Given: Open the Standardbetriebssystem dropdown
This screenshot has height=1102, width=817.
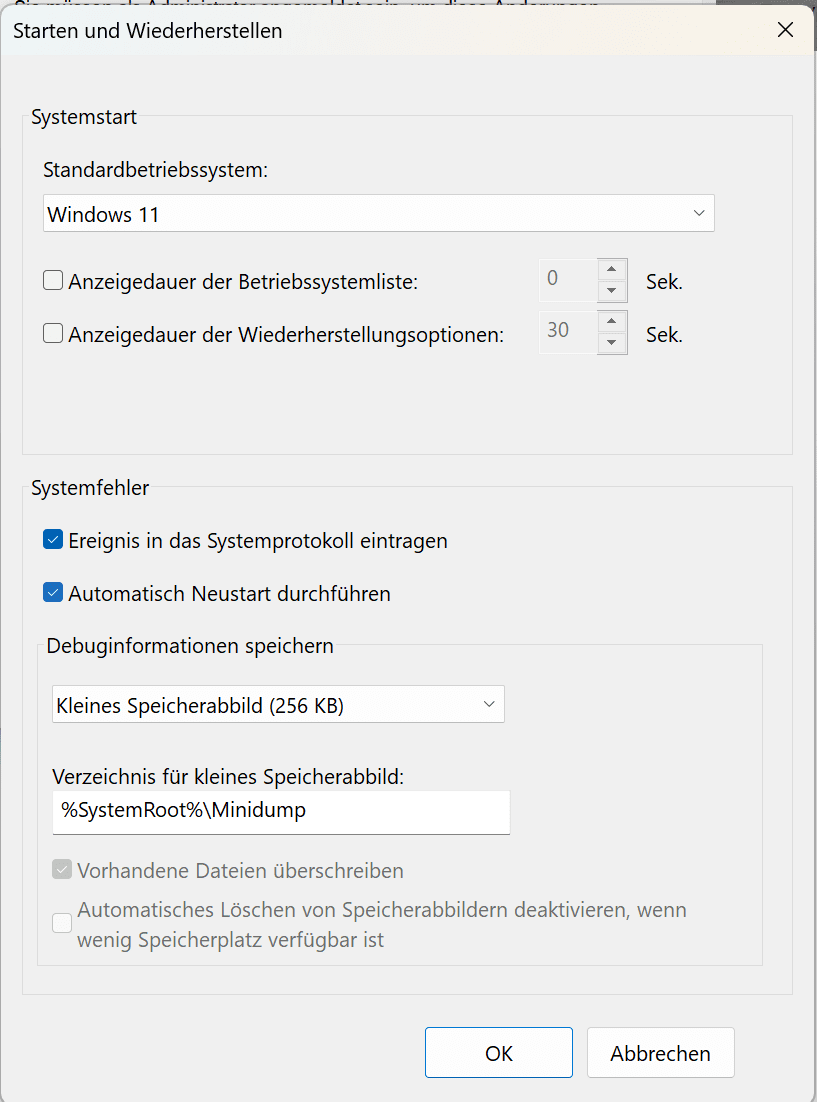Looking at the screenshot, I should [378, 214].
